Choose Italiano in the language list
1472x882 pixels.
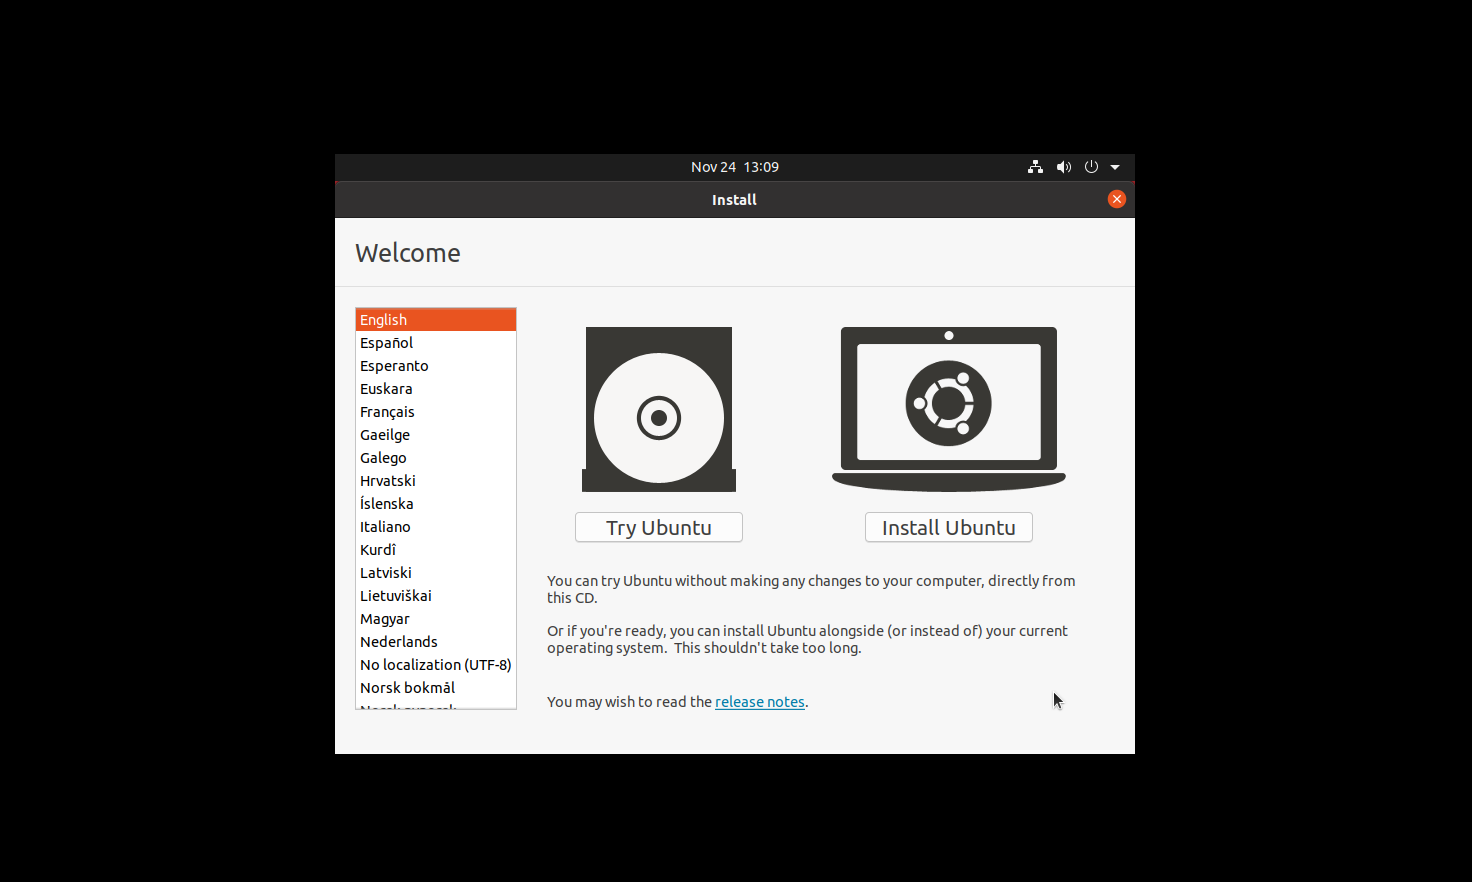click(436, 527)
